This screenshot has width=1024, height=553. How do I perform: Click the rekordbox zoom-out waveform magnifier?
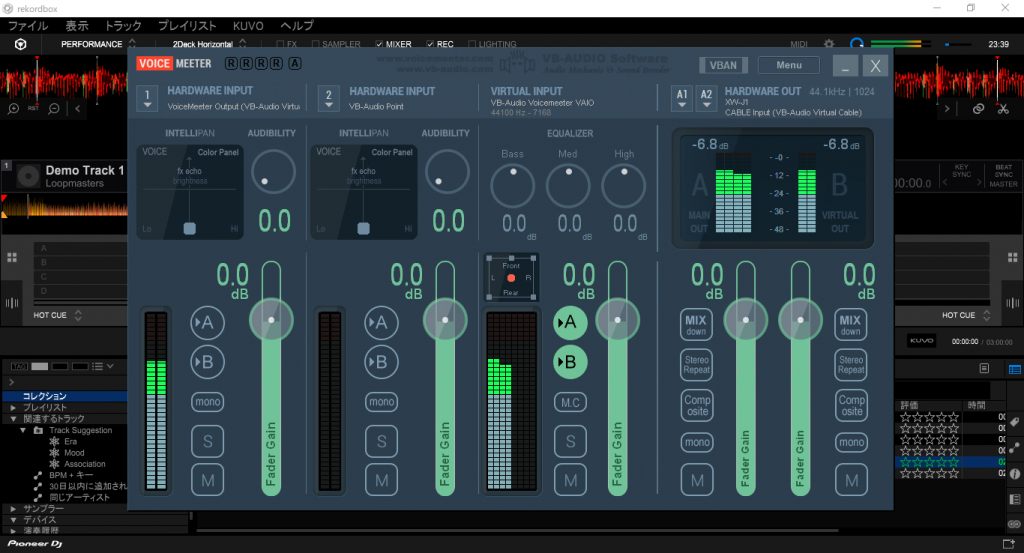(54, 108)
